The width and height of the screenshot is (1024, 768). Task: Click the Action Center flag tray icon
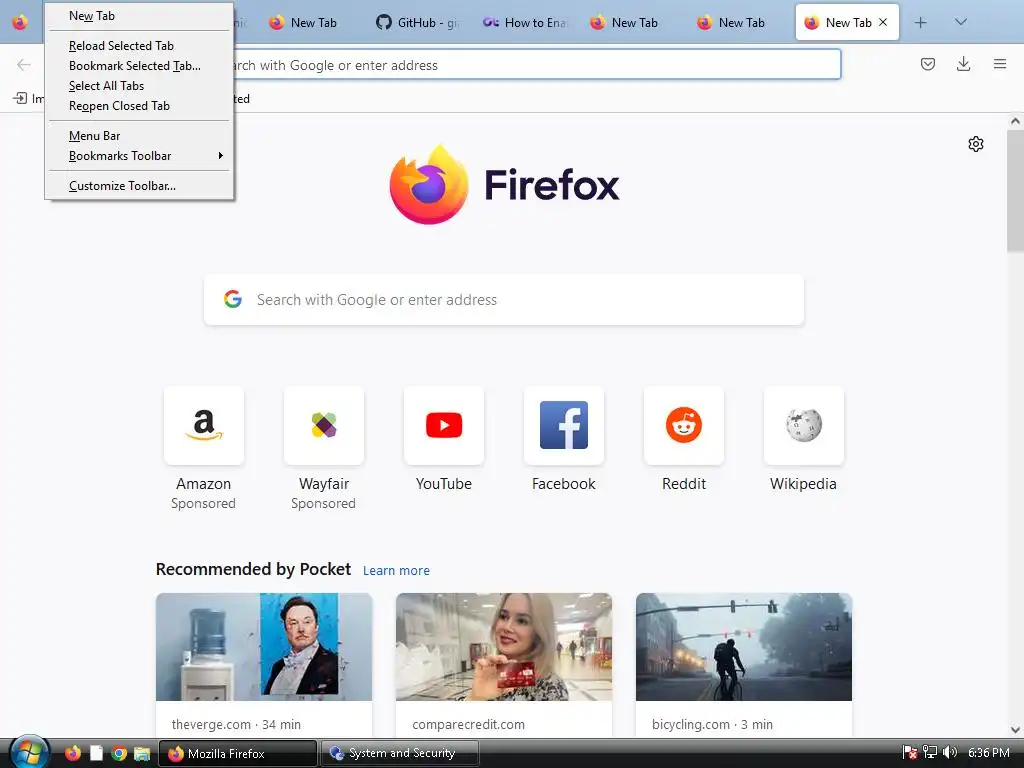pos(910,753)
